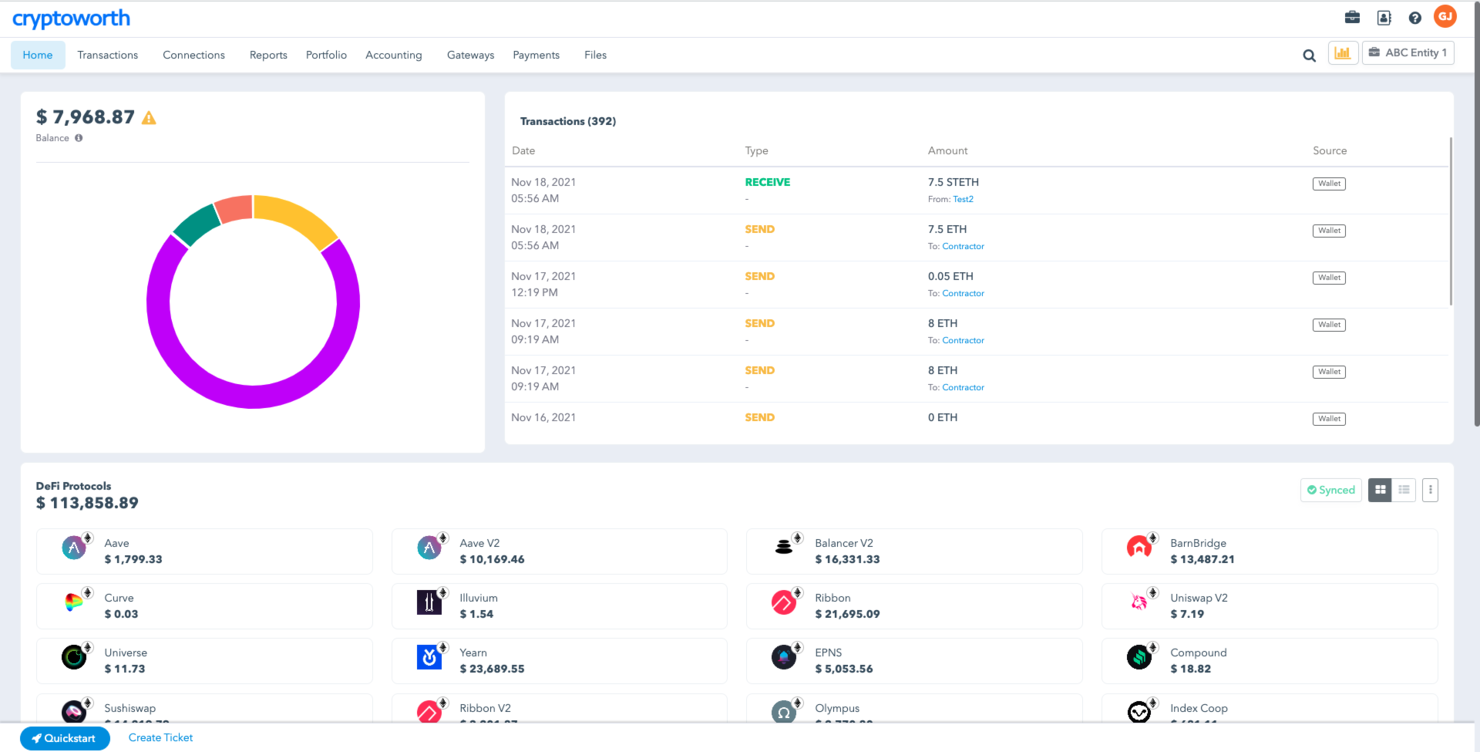Select the Yearn protocol logo

[x=428, y=657]
